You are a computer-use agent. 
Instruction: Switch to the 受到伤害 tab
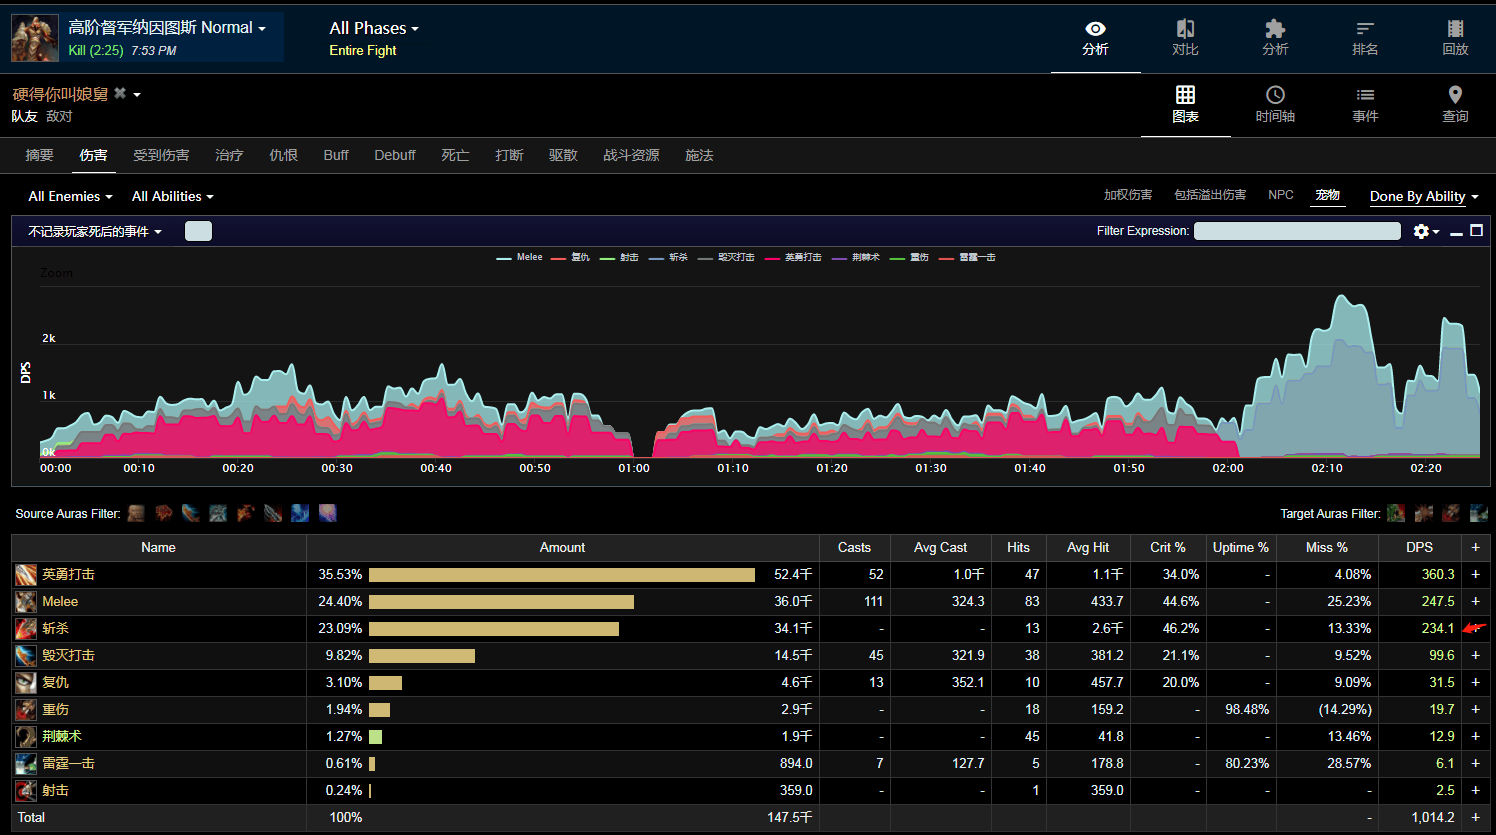tap(161, 155)
